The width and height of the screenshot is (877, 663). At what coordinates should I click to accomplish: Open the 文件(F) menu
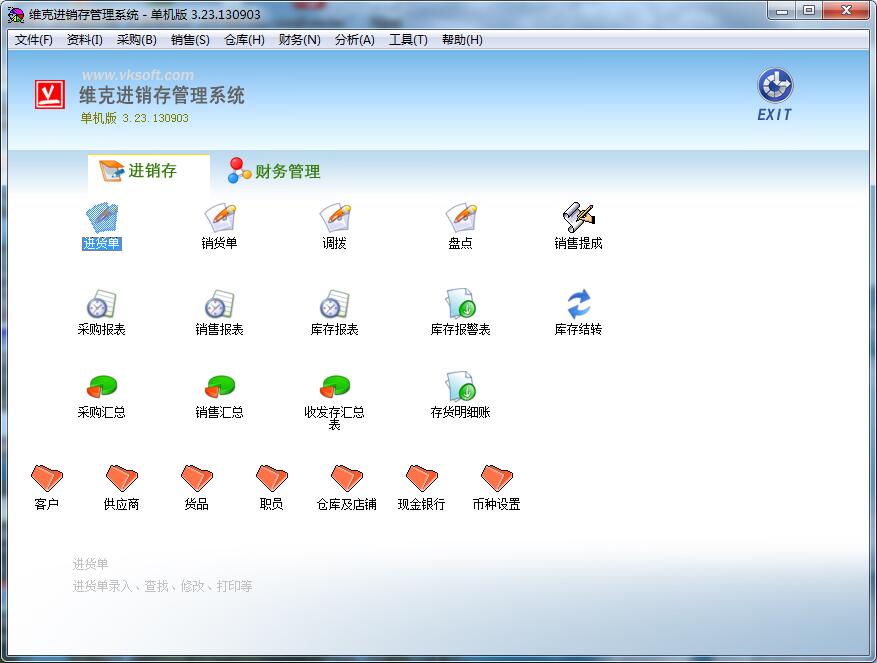pyautogui.click(x=34, y=40)
